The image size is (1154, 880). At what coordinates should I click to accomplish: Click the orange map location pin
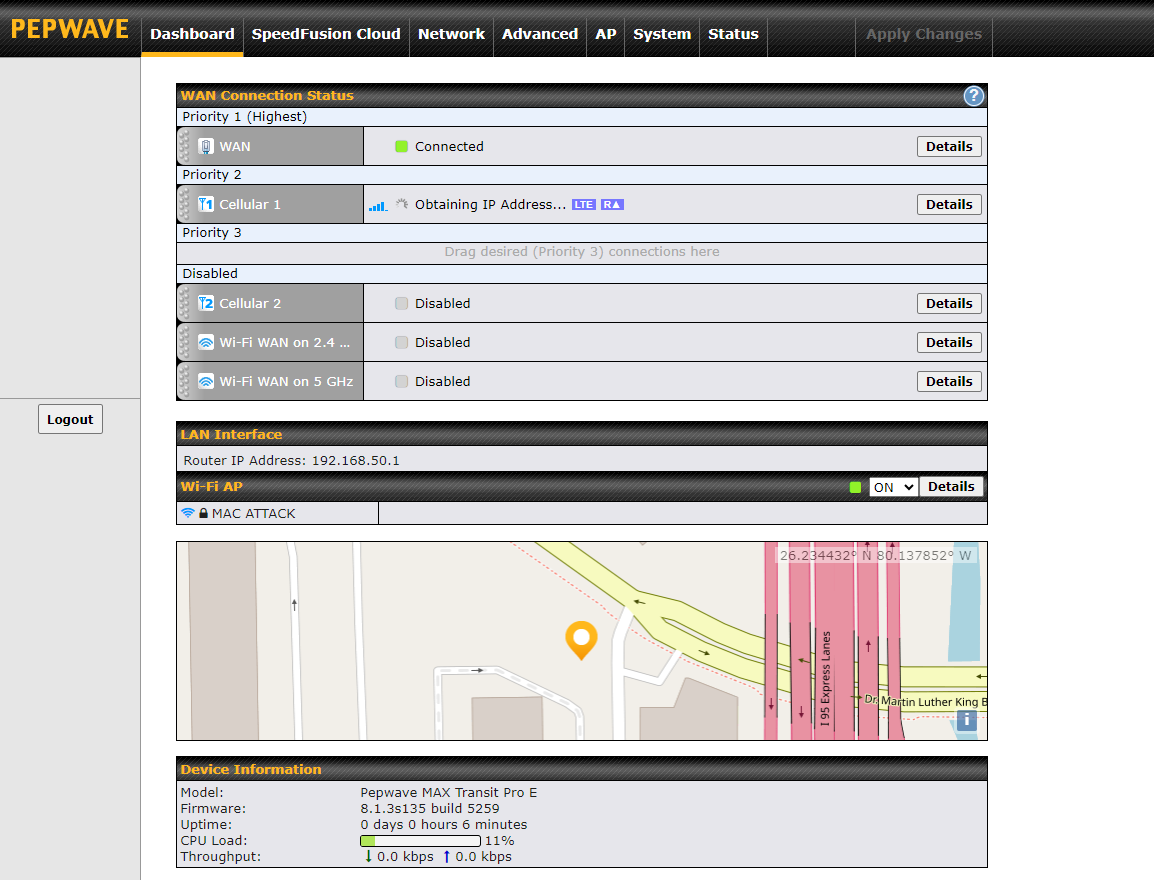click(x=581, y=639)
